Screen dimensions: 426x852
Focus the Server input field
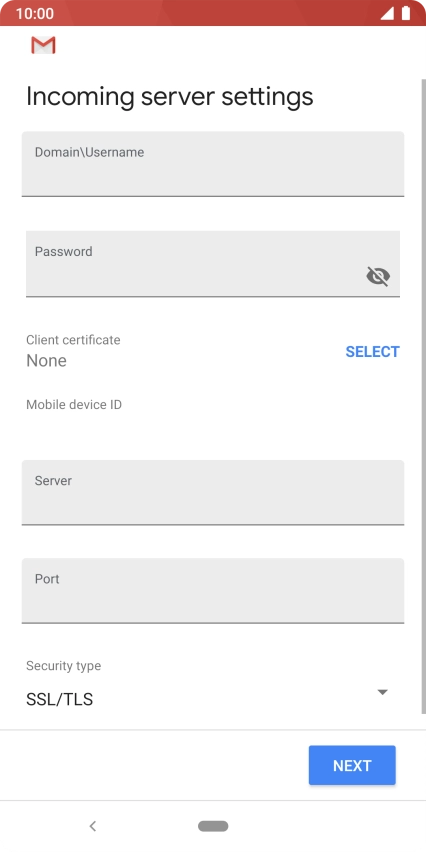point(213,492)
